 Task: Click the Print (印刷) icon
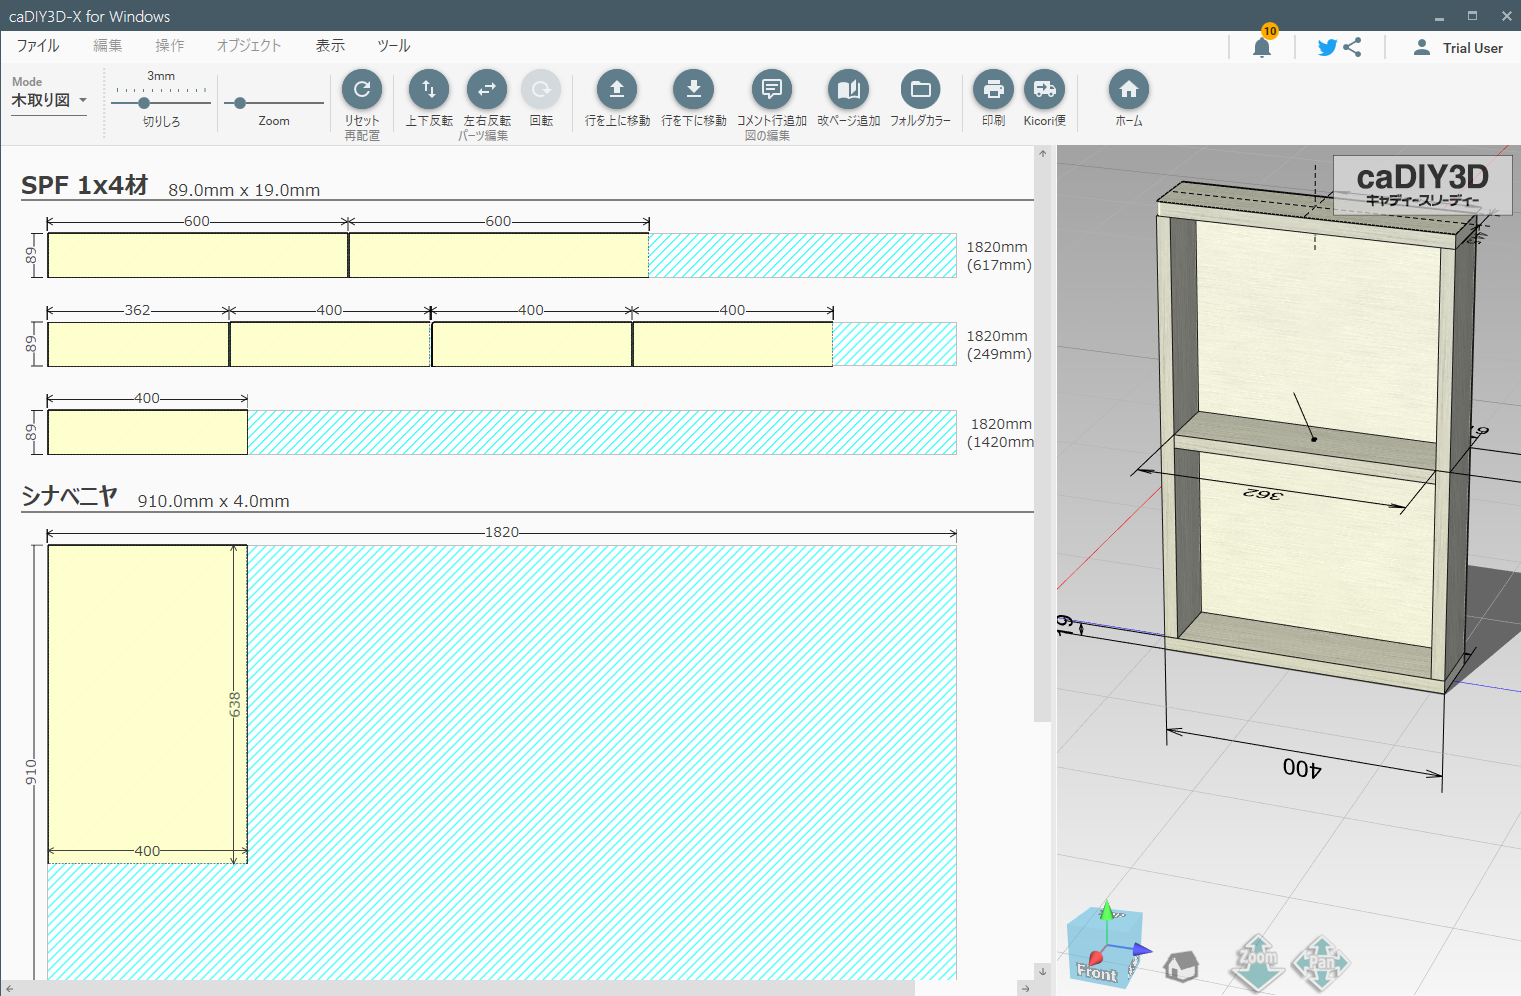click(993, 90)
